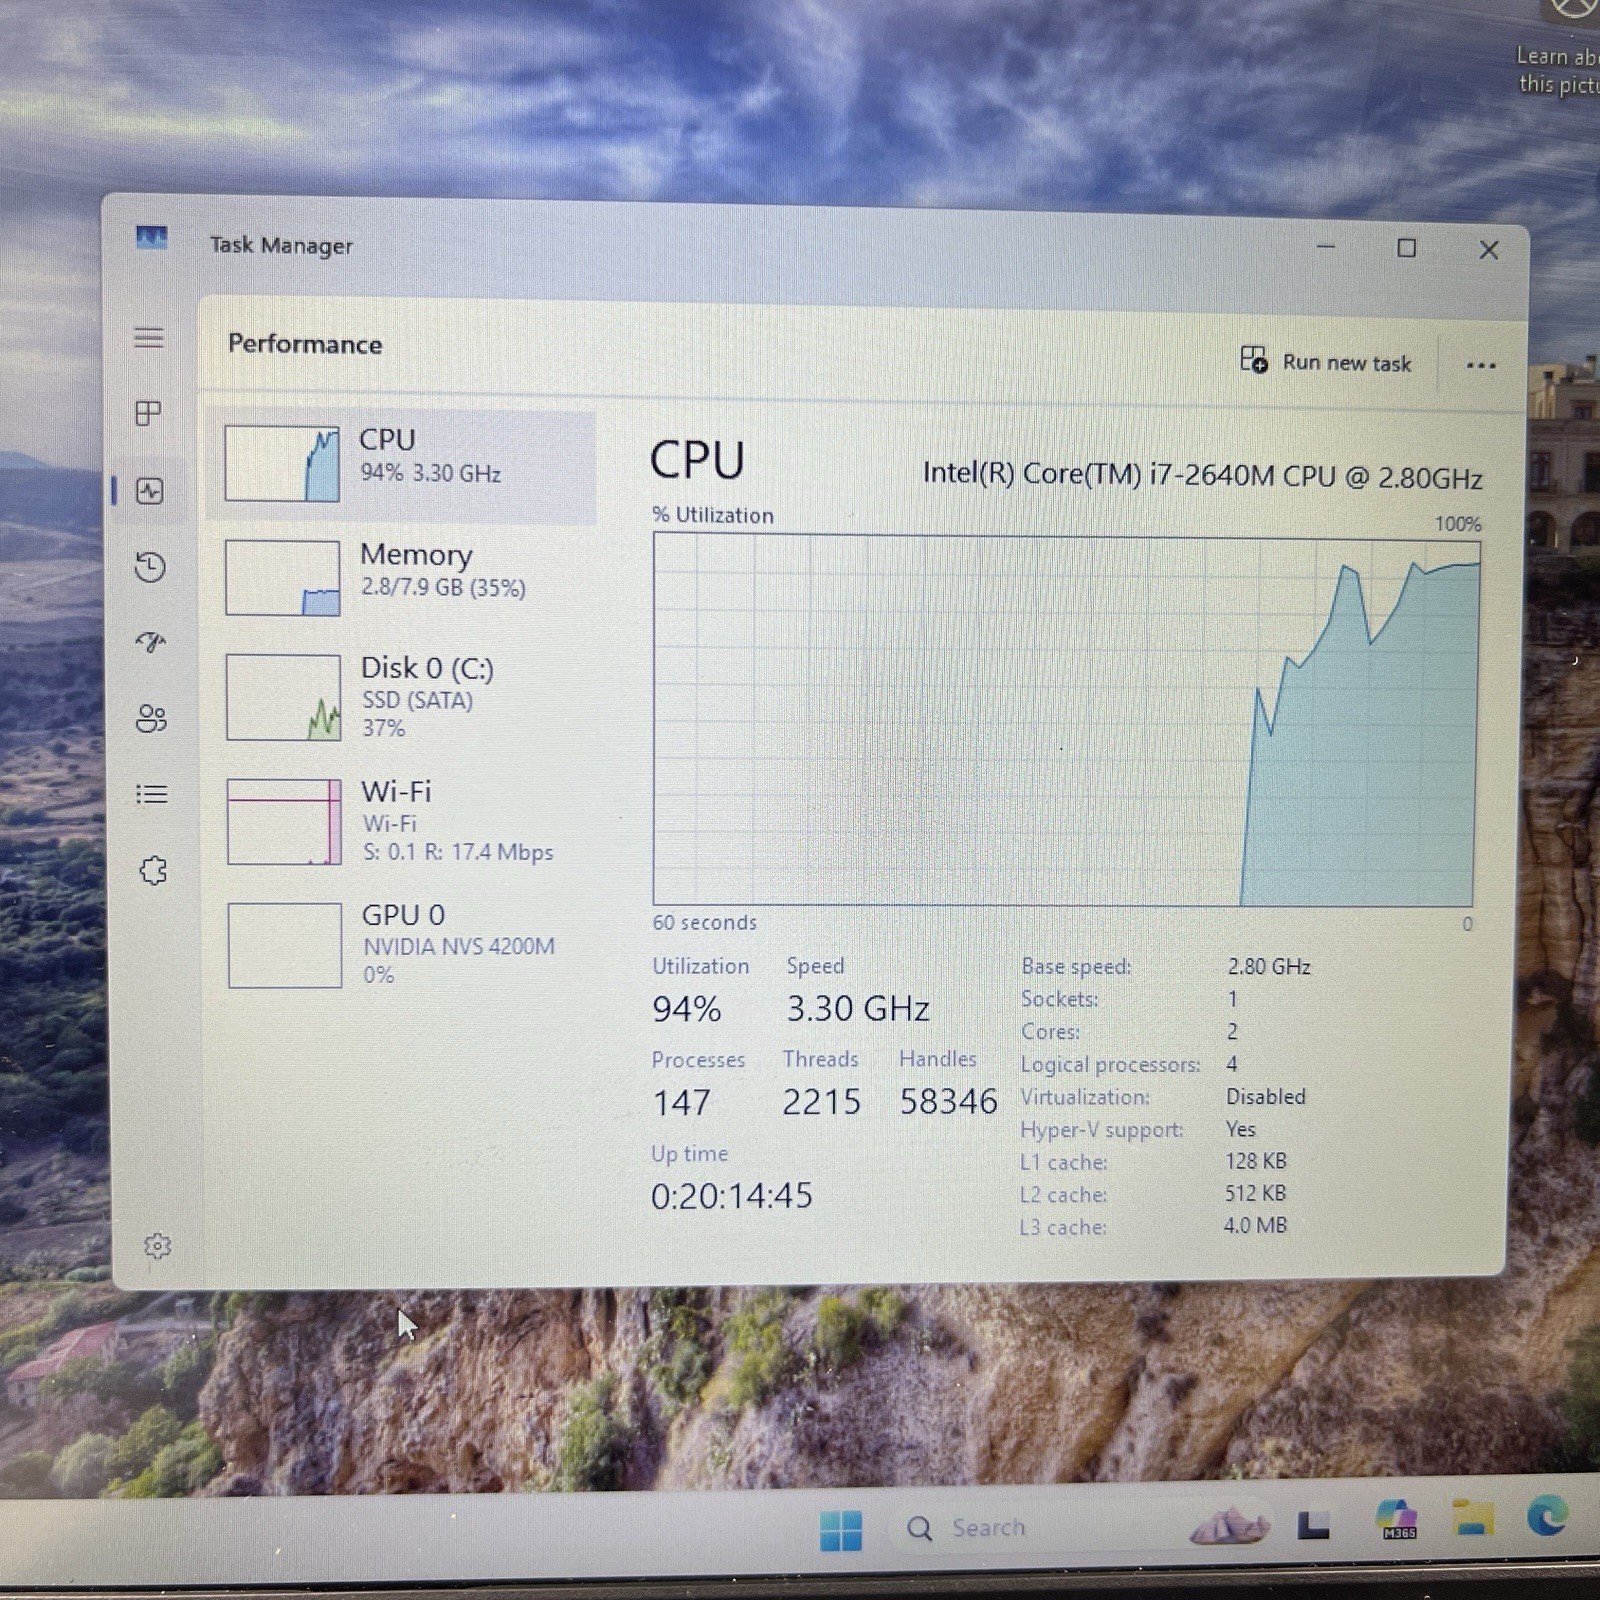This screenshot has height=1600, width=1600.
Task: Click the CPU mini utilization graph thumbnail
Action: [282, 463]
